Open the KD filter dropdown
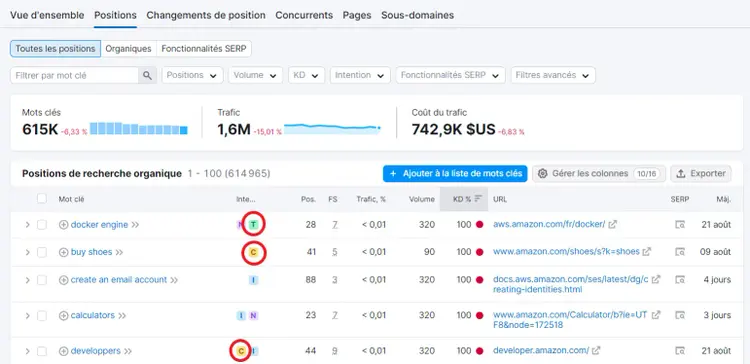The height and width of the screenshot is (364, 750). pos(307,75)
